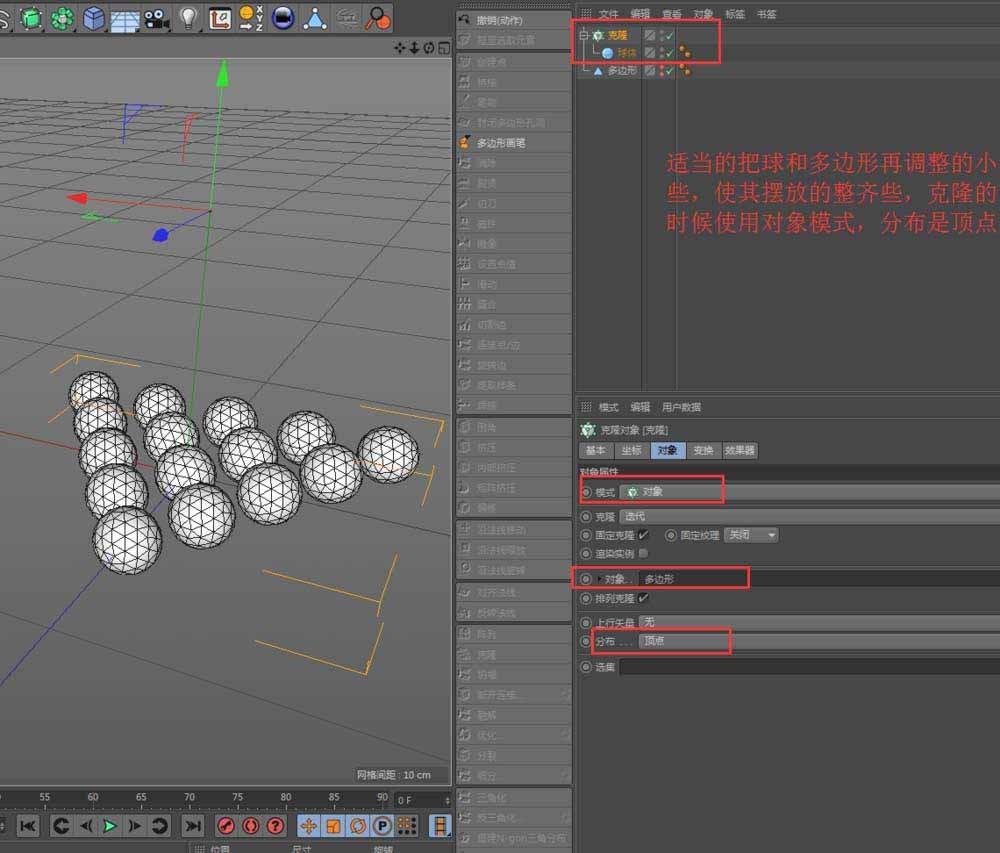Viewport: 1000px width, 853px height.
Task: Click the light icon on the top toolbar
Action: coord(190,17)
